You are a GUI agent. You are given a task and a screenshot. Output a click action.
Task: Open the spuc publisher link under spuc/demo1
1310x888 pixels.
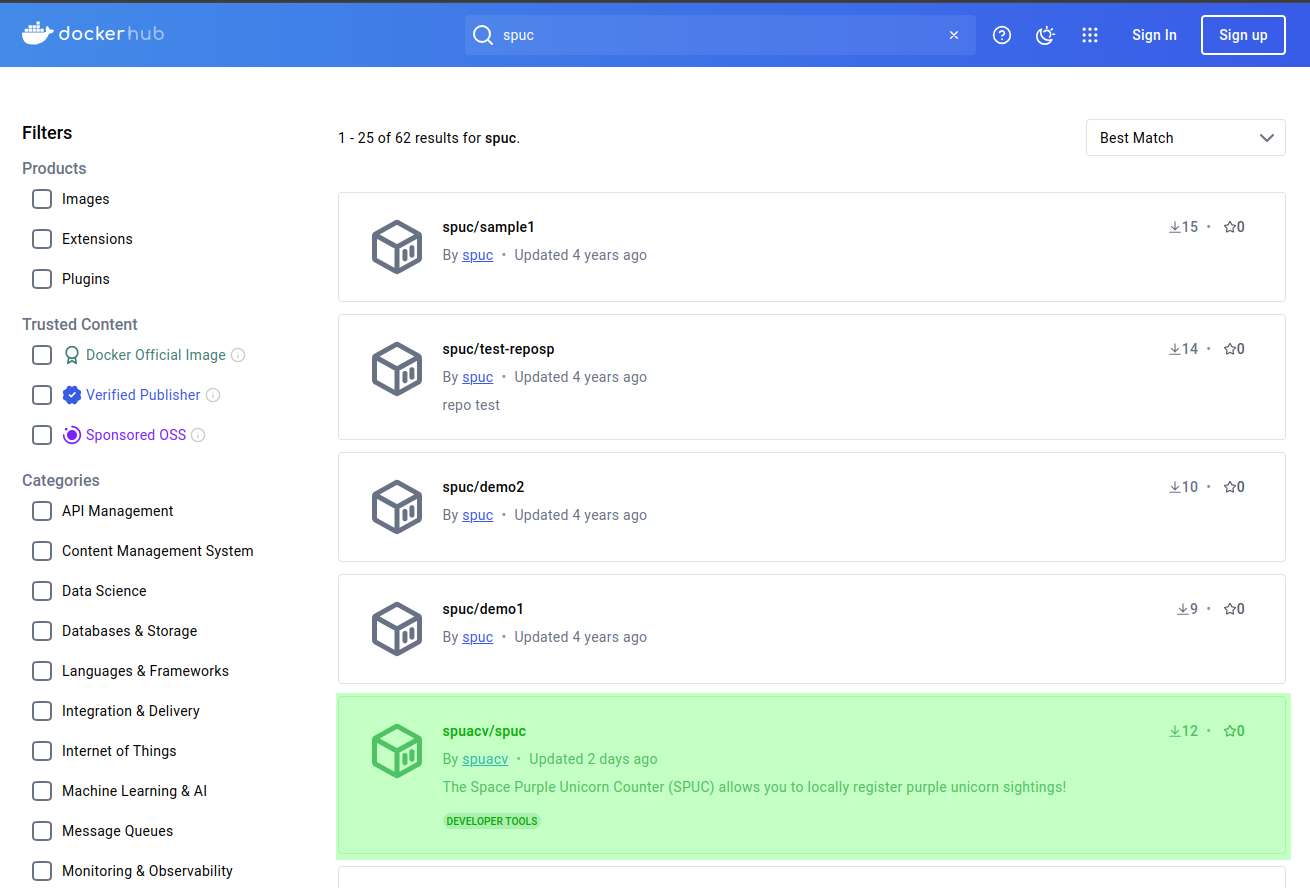coord(477,637)
